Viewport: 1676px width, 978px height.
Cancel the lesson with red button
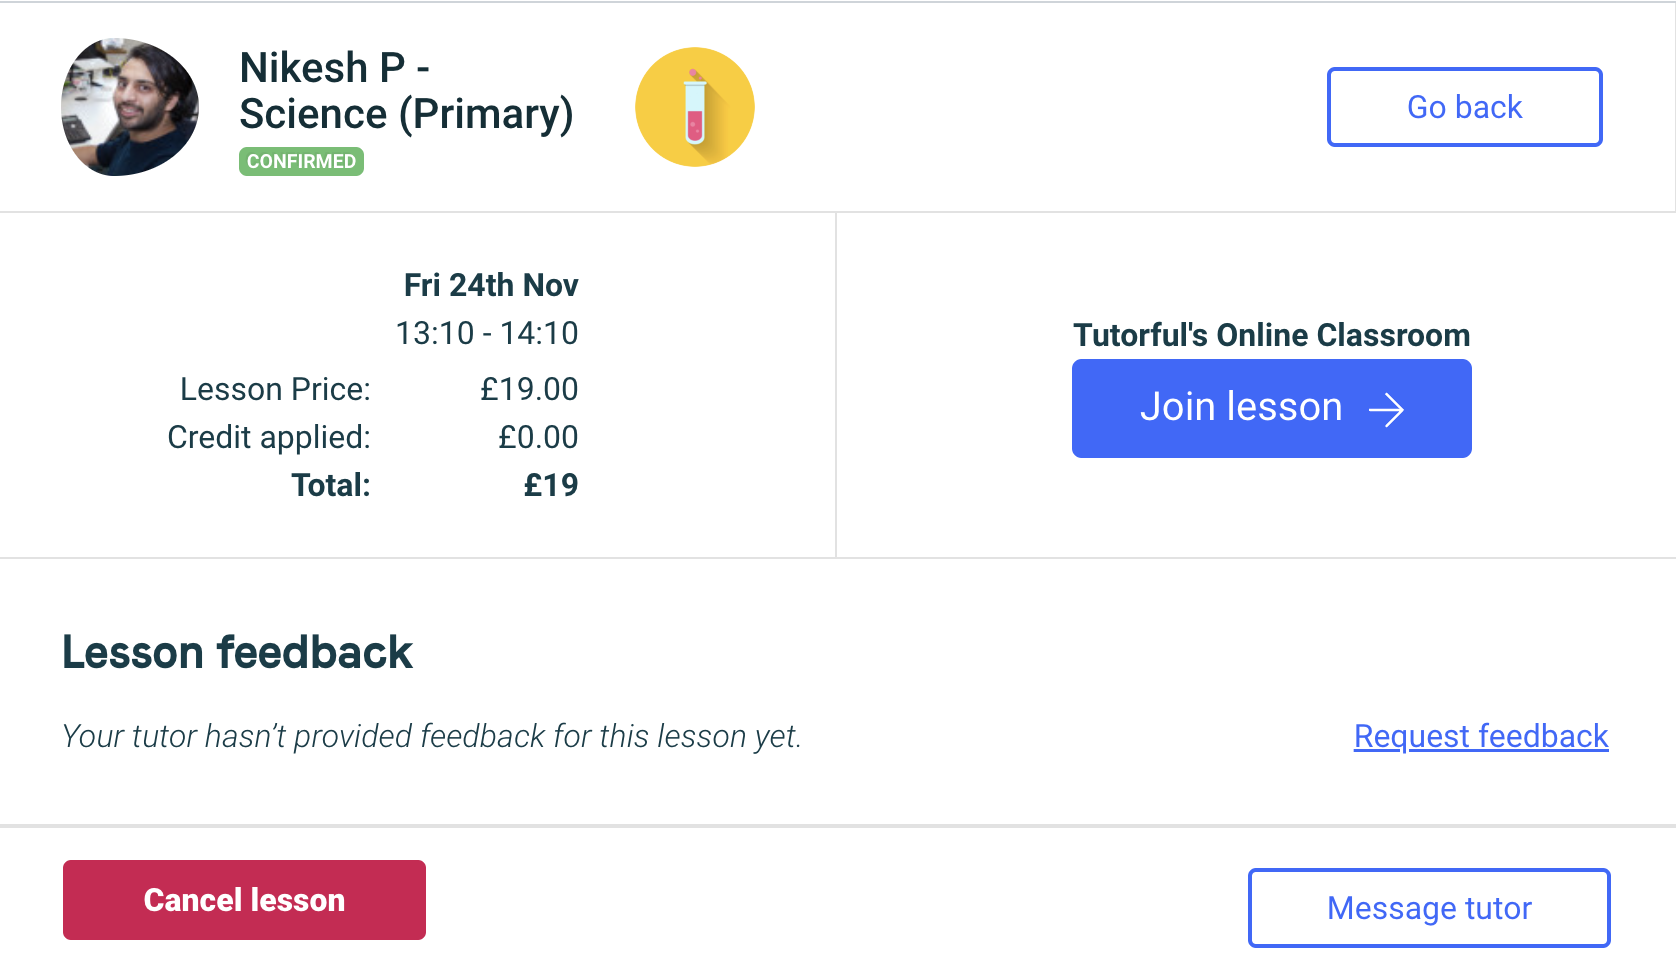tap(244, 900)
